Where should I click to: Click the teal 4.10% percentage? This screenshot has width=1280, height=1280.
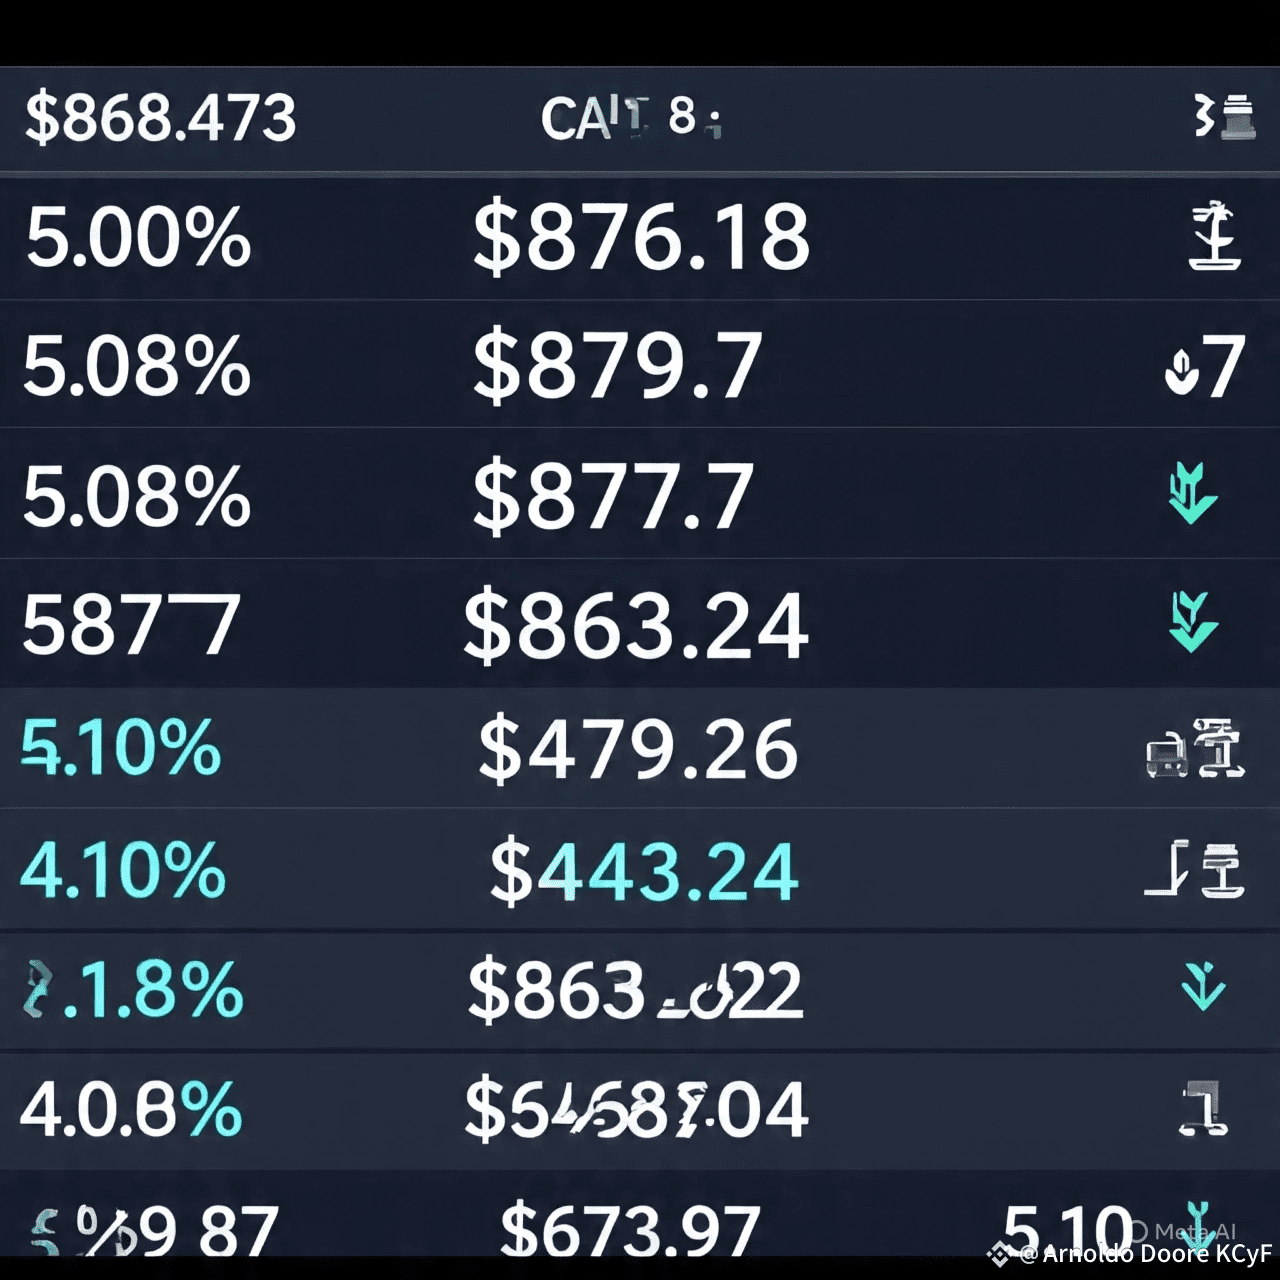(x=123, y=870)
